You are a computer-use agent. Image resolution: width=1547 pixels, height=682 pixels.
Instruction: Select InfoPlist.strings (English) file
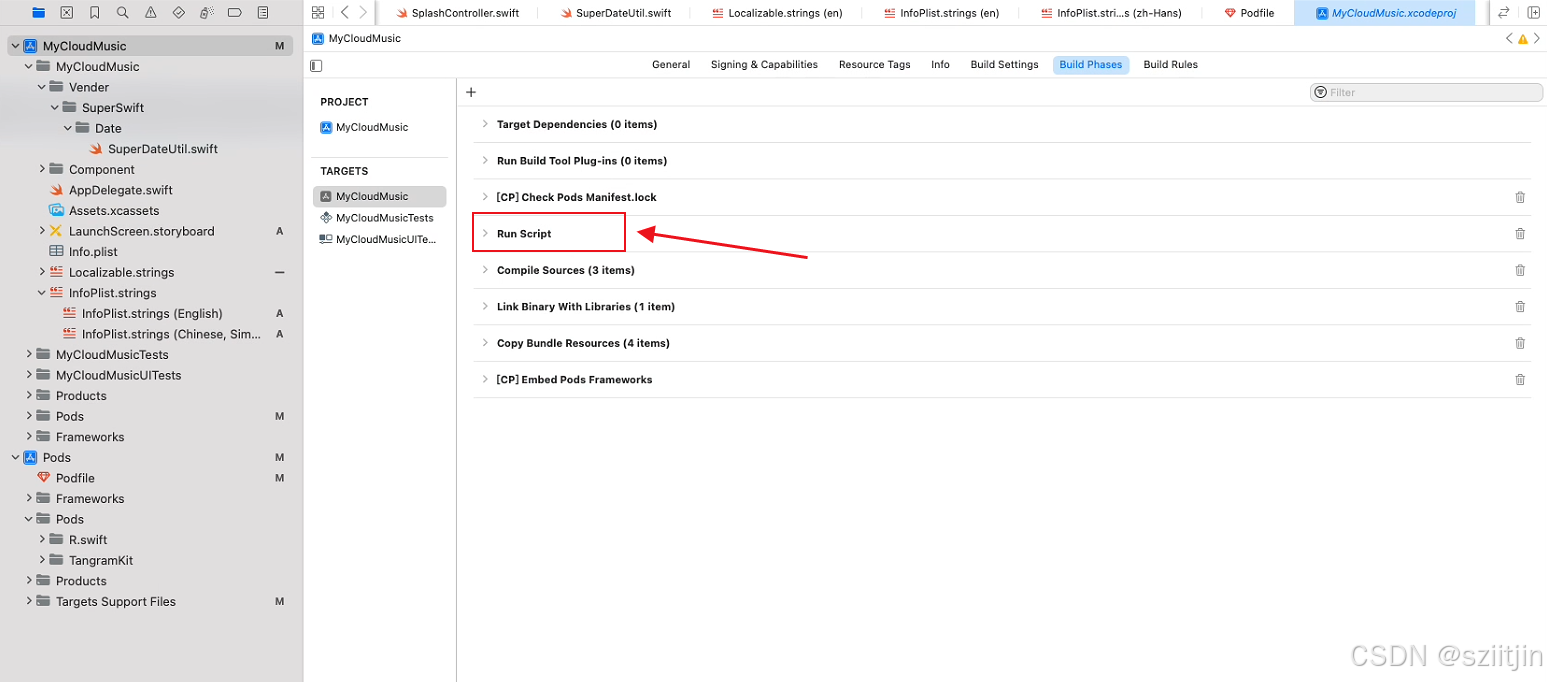(152, 313)
